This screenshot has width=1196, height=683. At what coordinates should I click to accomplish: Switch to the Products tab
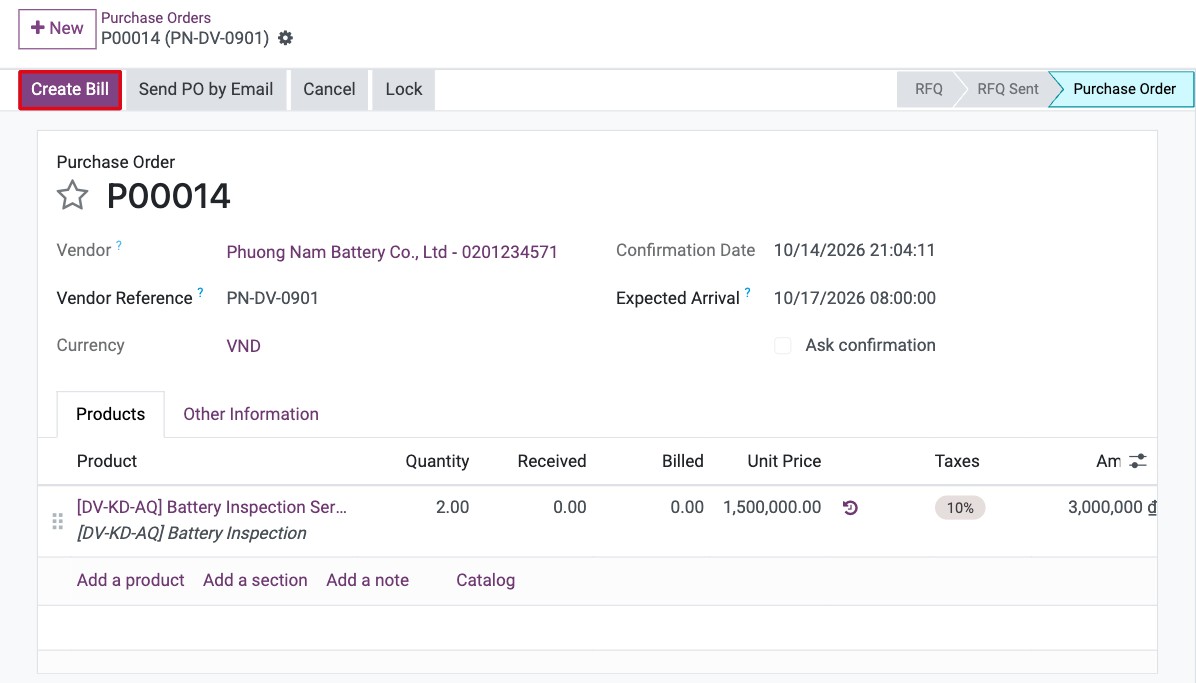(x=111, y=414)
